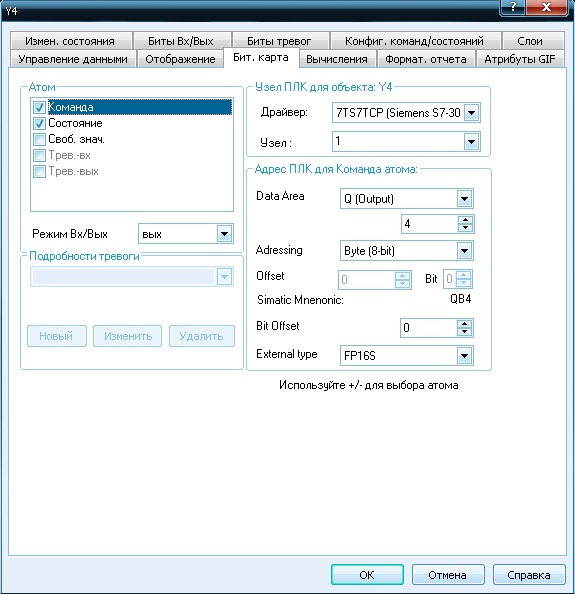Go to the Атрибуты GIF tab

pos(520,59)
